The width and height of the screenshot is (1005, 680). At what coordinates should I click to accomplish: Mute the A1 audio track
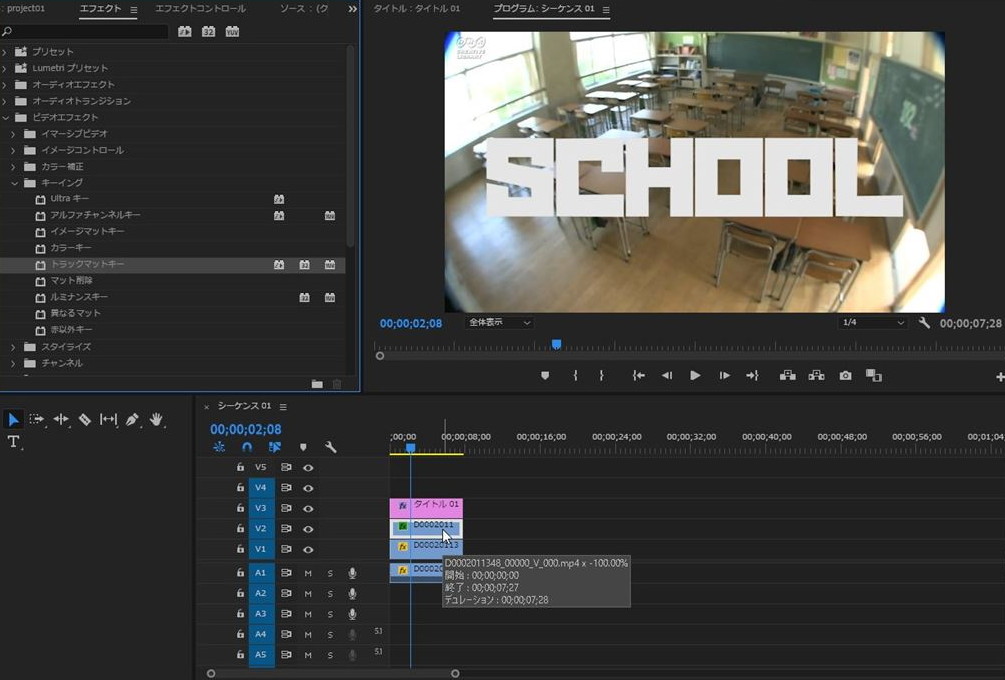[308, 573]
